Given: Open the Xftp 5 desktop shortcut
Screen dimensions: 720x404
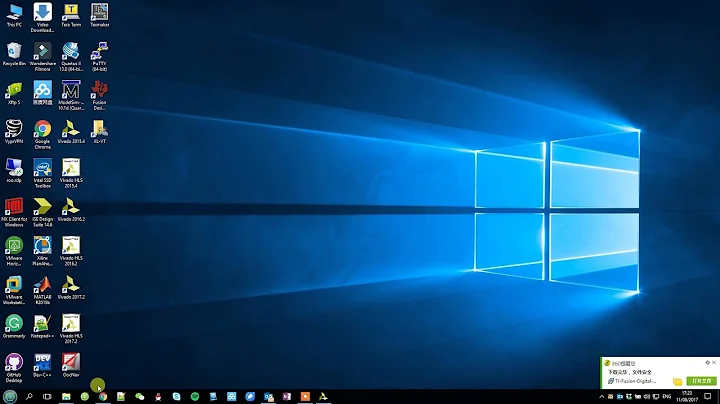Looking at the screenshot, I should click(x=14, y=93).
